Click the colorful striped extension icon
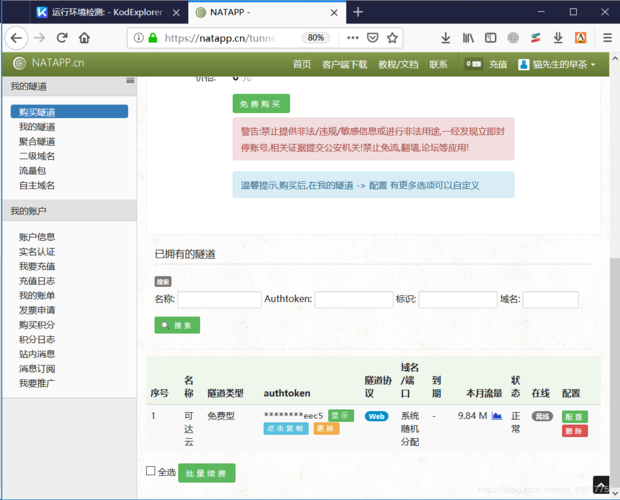 [535, 38]
